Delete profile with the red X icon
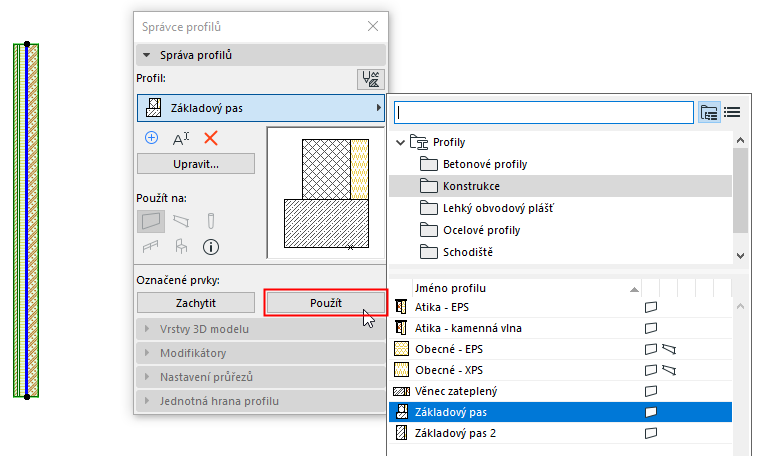The height and width of the screenshot is (456, 757). tap(211, 138)
